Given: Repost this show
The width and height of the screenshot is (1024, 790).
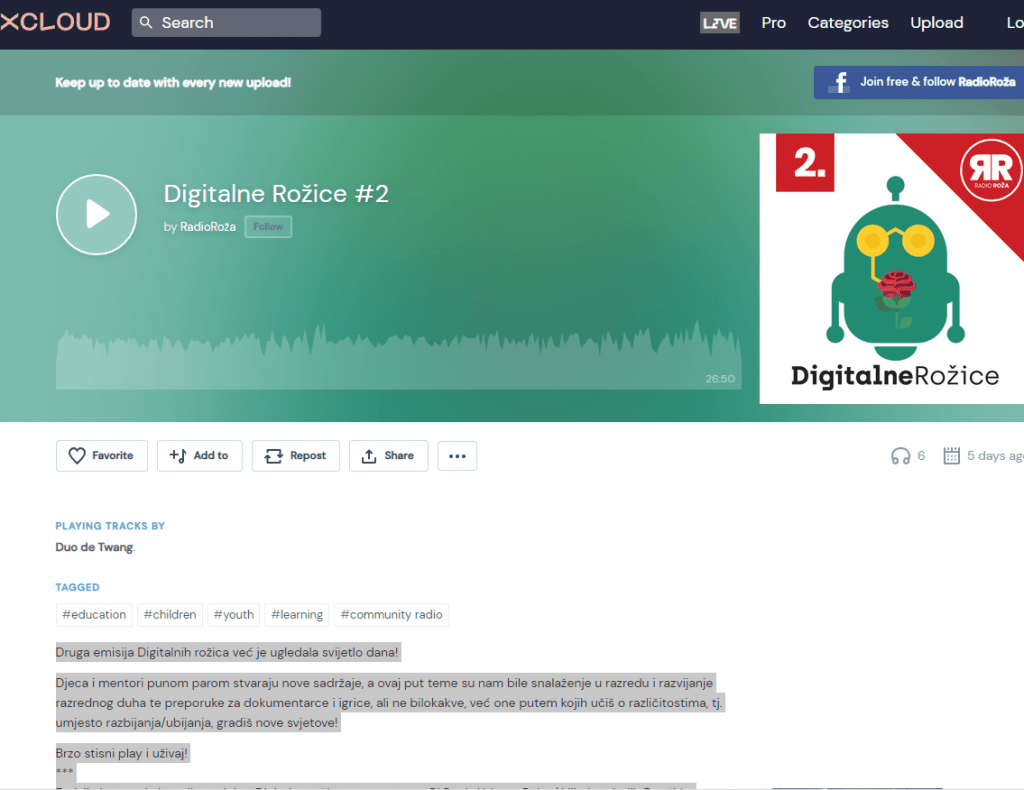Looking at the screenshot, I should pos(295,456).
